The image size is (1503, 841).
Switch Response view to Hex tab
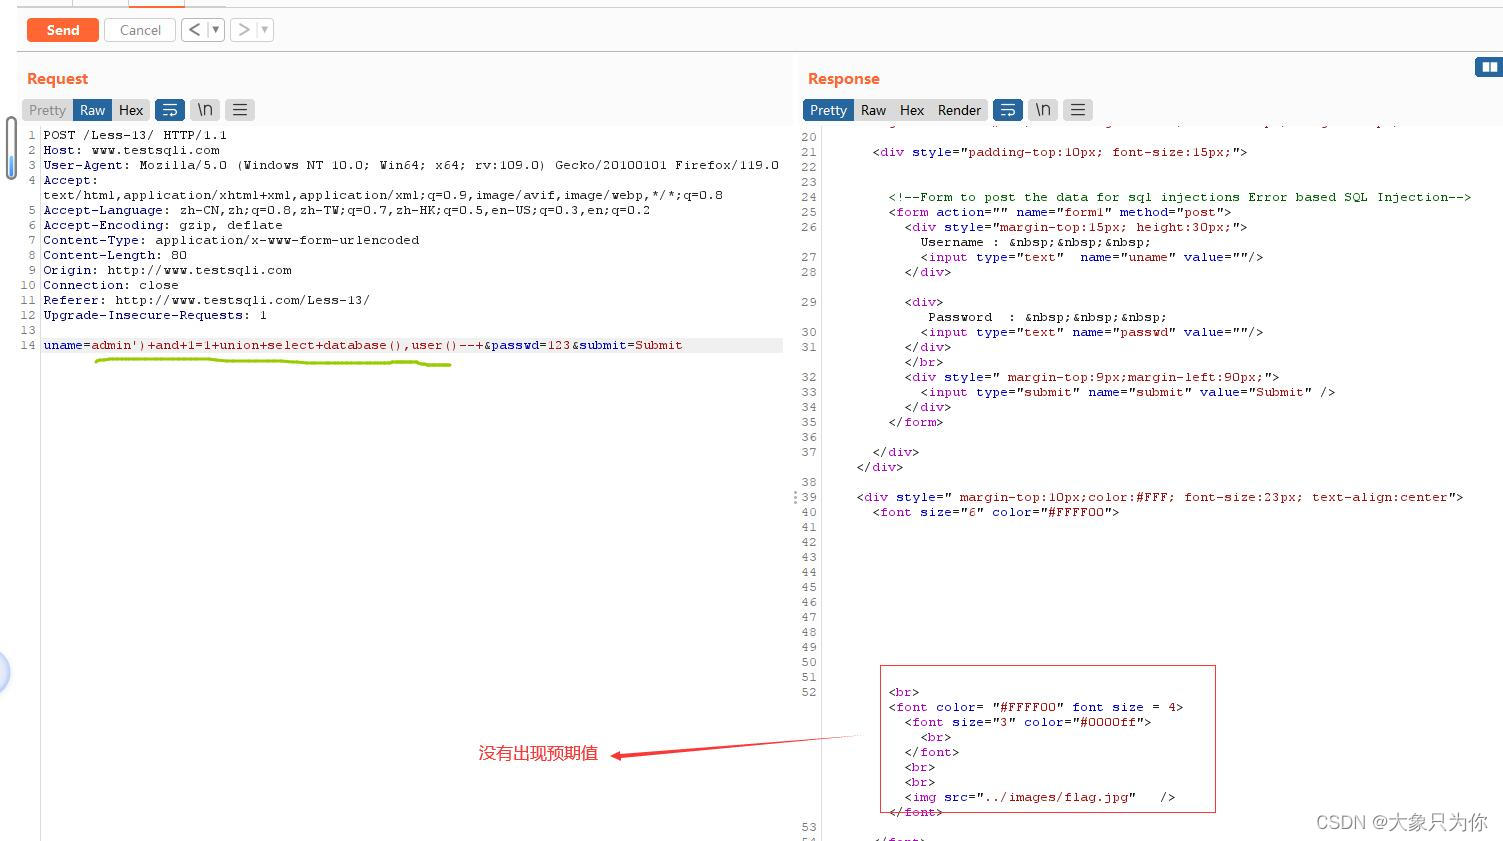912,110
